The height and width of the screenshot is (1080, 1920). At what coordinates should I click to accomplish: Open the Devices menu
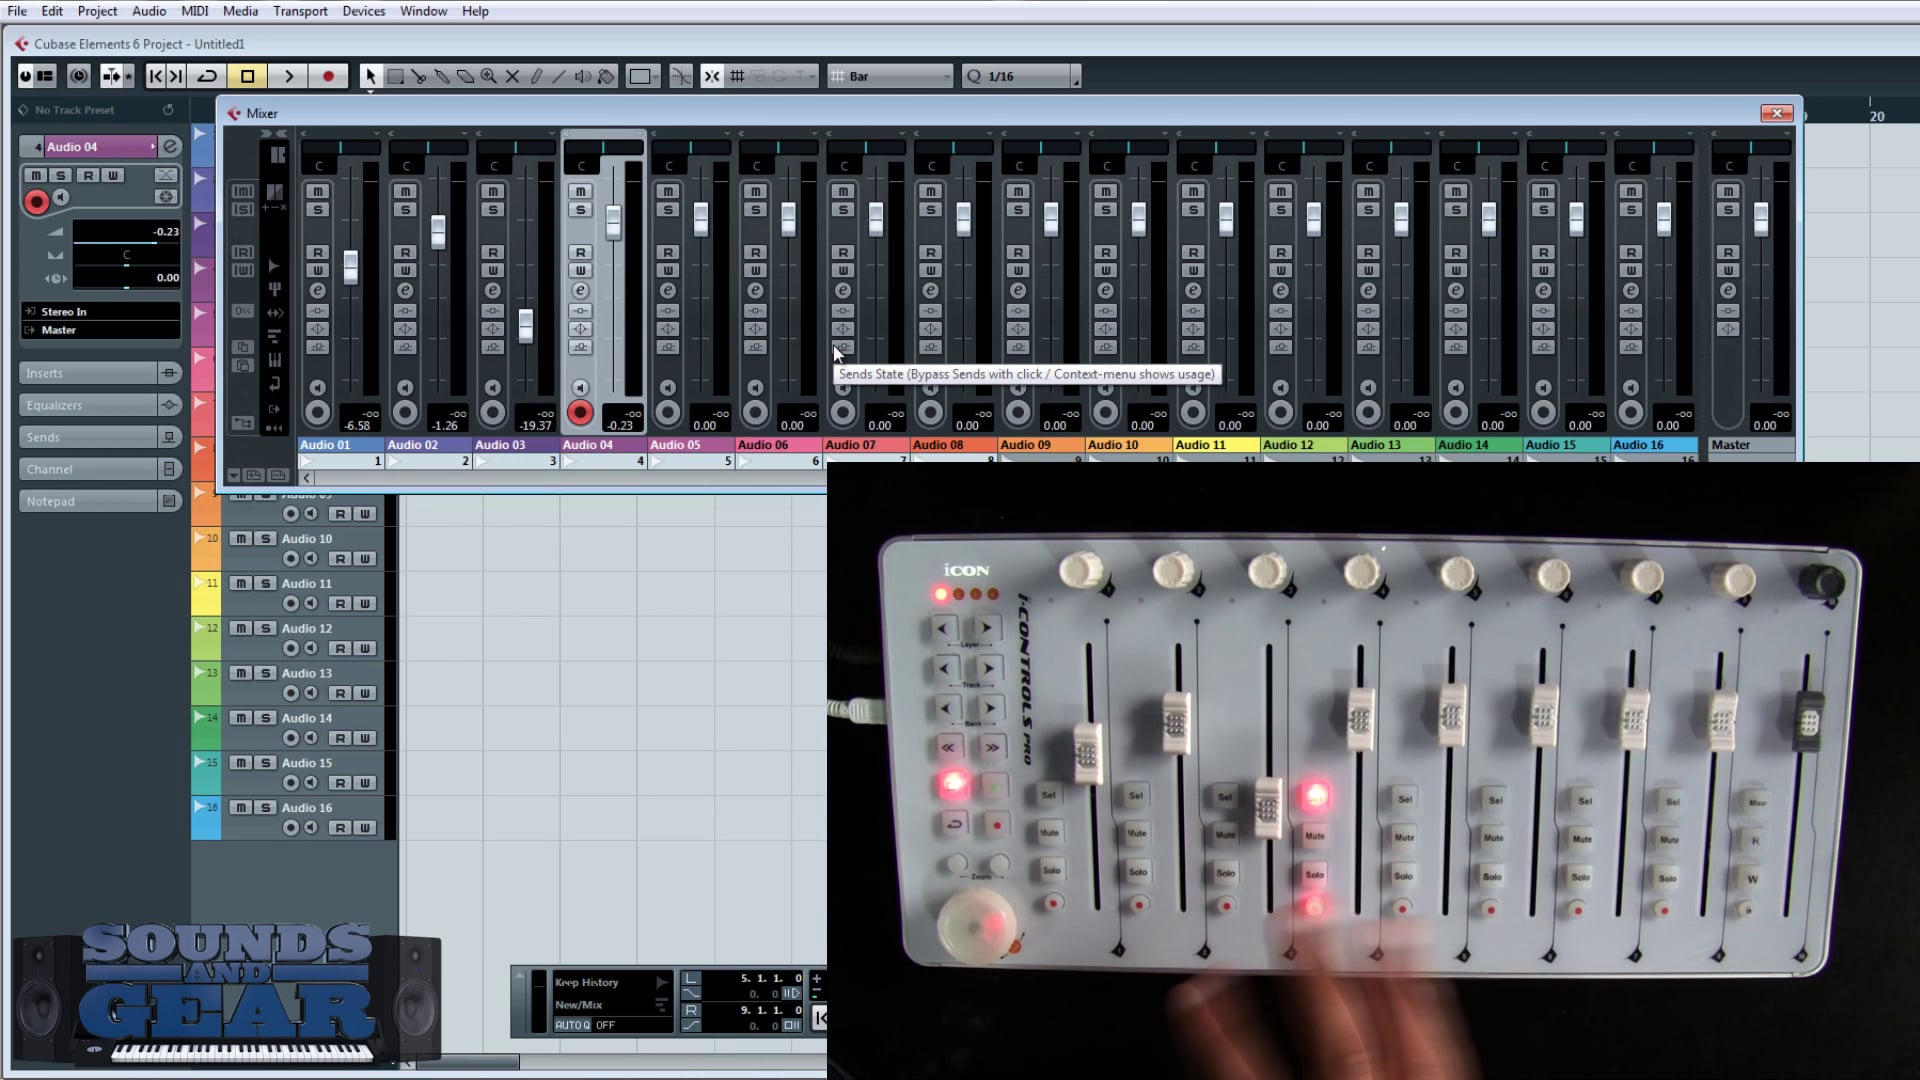click(363, 11)
